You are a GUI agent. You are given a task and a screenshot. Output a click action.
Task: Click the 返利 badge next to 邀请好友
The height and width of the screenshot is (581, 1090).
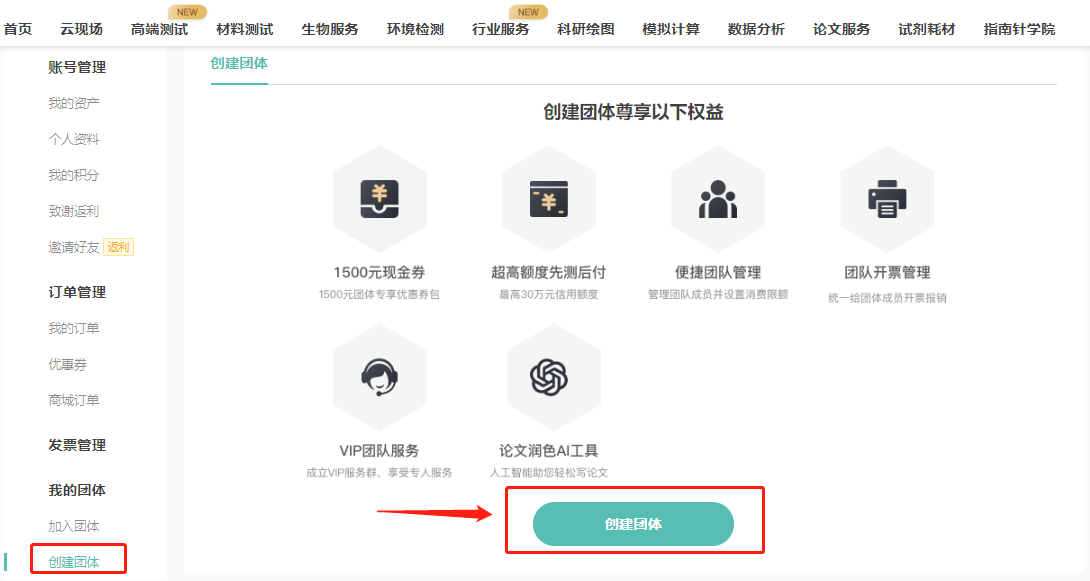117,246
